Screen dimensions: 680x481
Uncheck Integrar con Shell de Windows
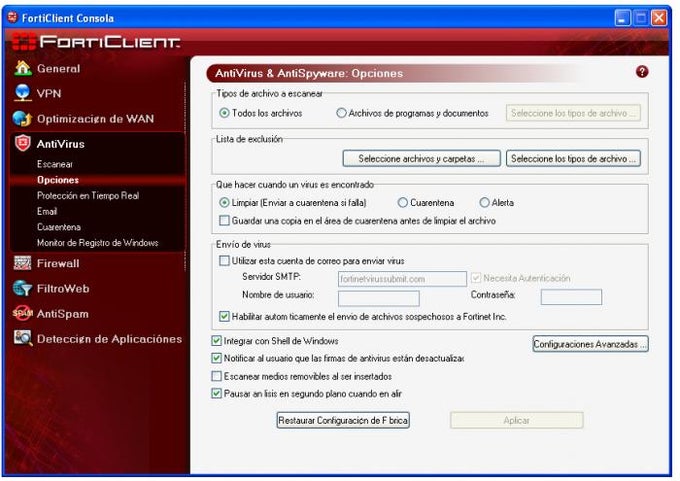216,340
